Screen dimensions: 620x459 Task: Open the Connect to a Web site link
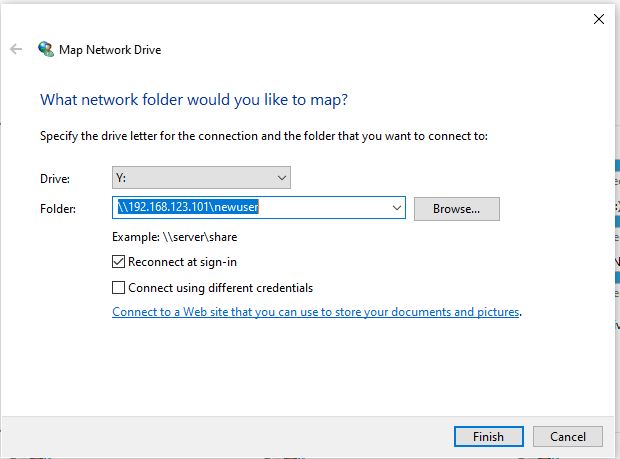tap(316, 312)
